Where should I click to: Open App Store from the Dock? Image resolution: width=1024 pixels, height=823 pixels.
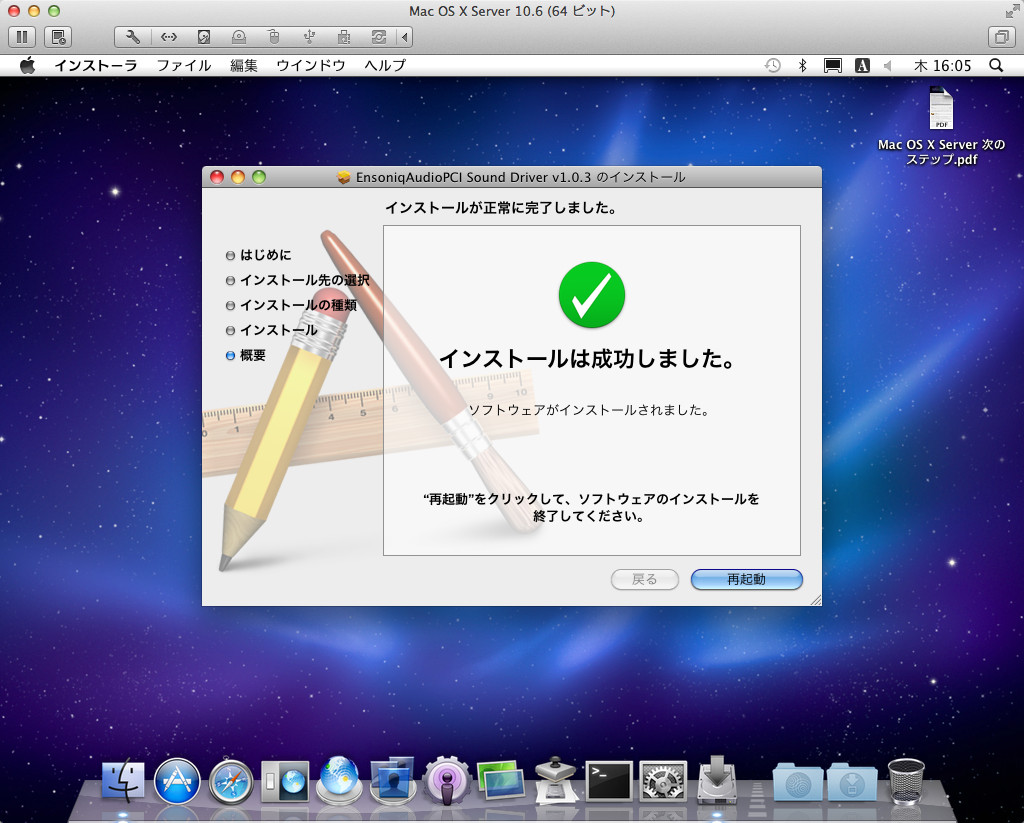[x=177, y=781]
